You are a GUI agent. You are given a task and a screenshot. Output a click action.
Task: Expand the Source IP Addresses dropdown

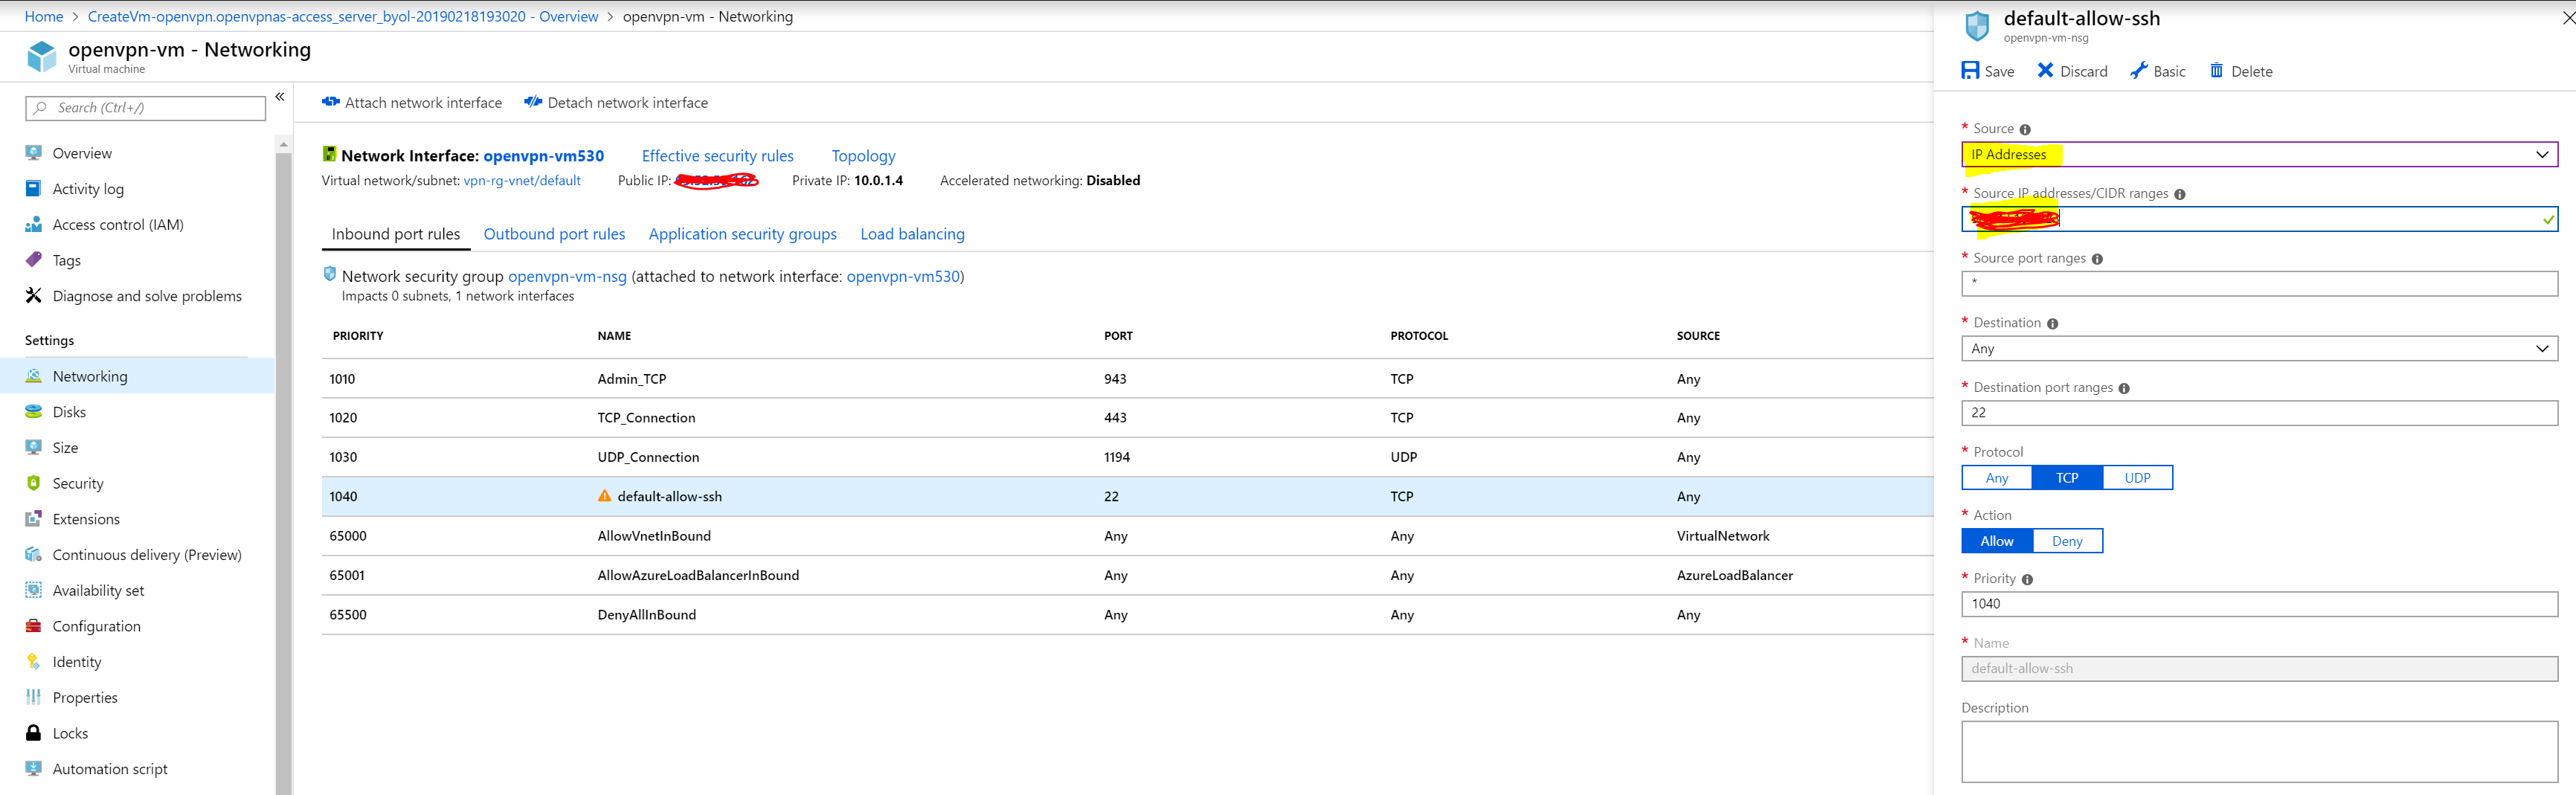tap(2259, 154)
